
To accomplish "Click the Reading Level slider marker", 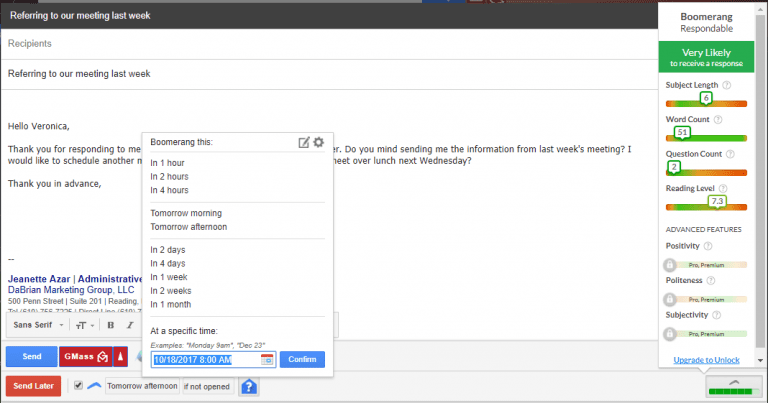I will click(x=717, y=202).
